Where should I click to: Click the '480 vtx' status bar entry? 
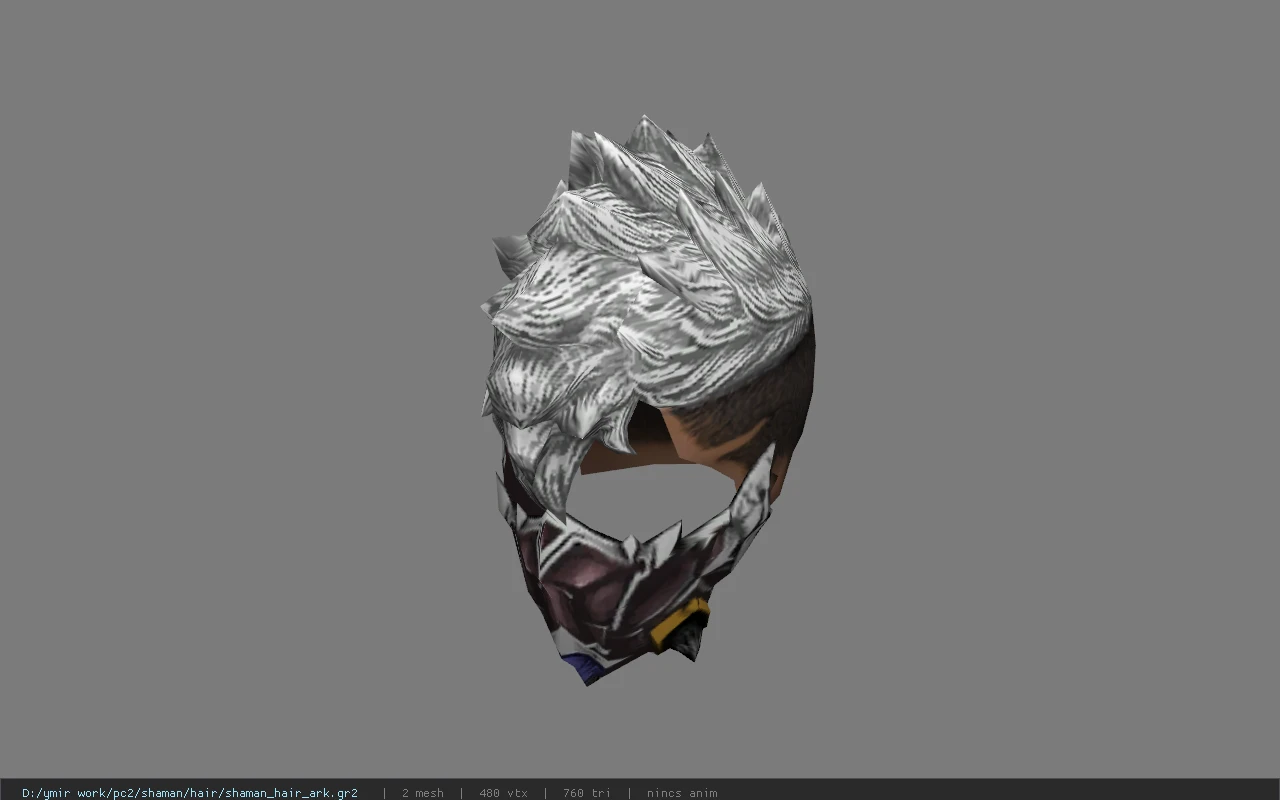[503, 793]
